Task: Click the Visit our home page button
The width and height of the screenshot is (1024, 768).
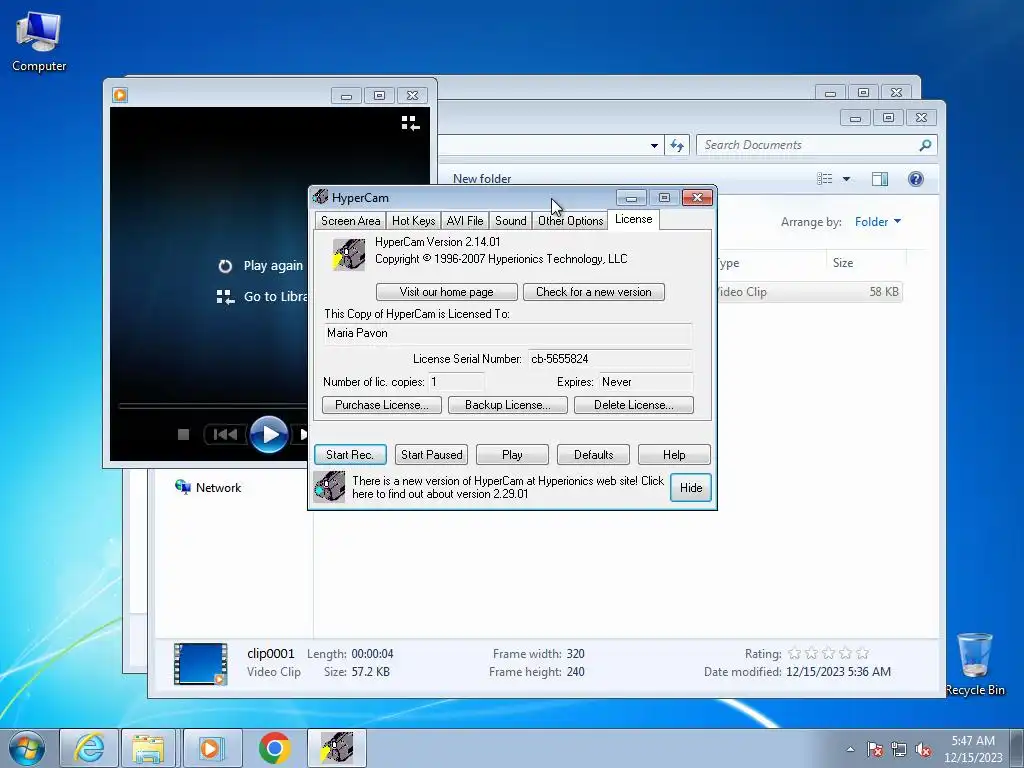Action: 447,292
